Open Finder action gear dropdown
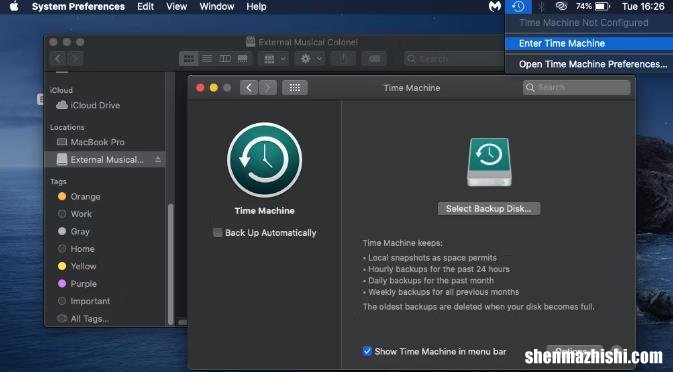This screenshot has width=673, height=372. pyautogui.click(x=311, y=59)
